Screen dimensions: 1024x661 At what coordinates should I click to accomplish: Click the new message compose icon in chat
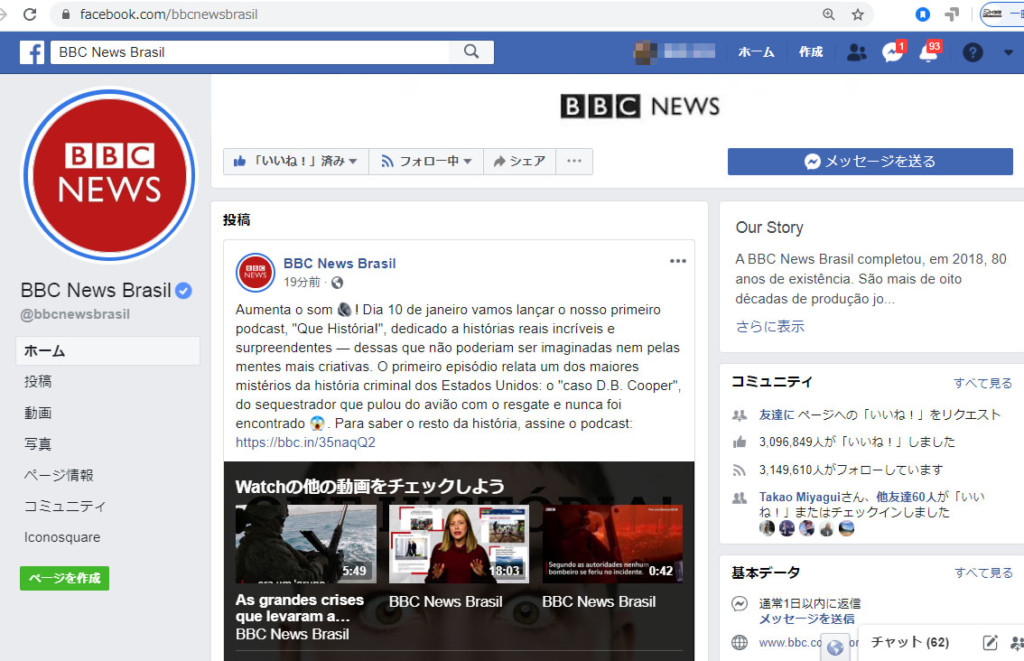pos(990,643)
